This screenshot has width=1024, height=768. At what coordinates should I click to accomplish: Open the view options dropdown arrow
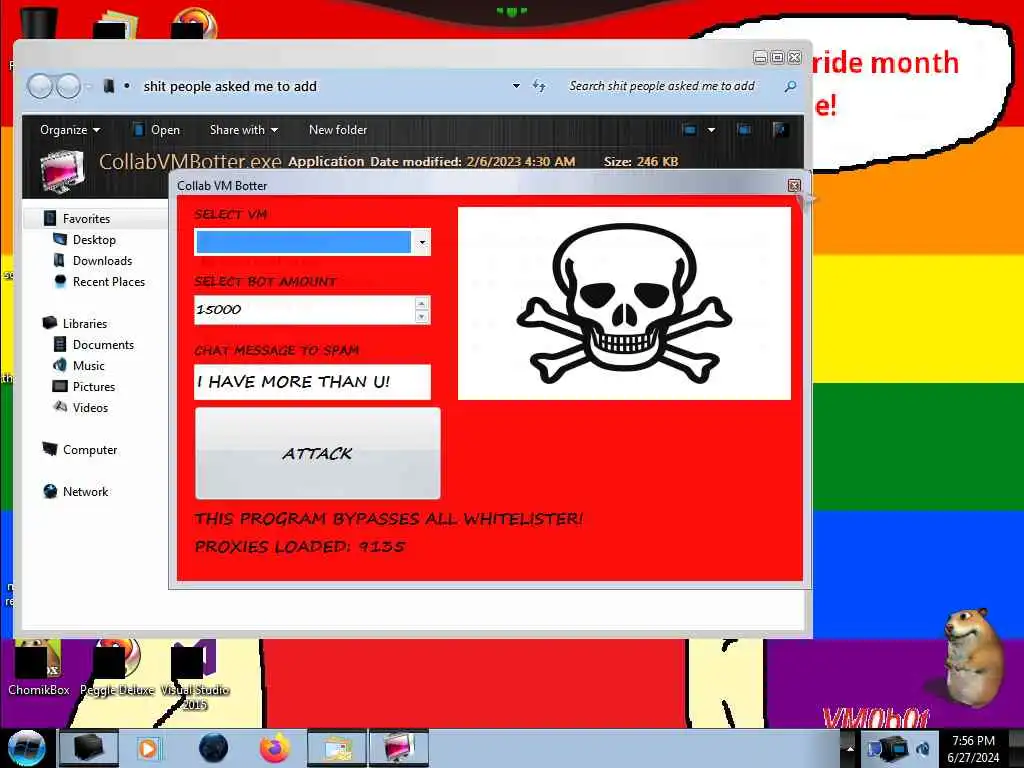(711, 129)
